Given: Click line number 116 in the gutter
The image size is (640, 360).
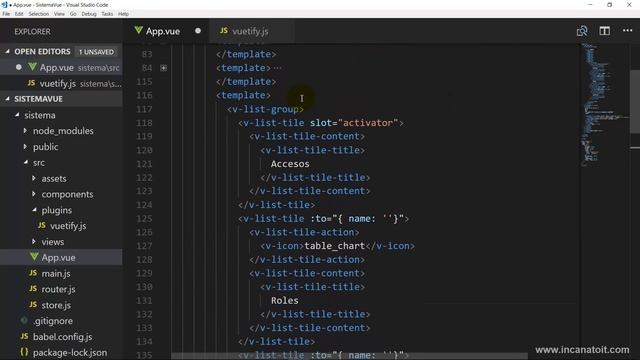Looking at the screenshot, I should [x=144, y=95].
